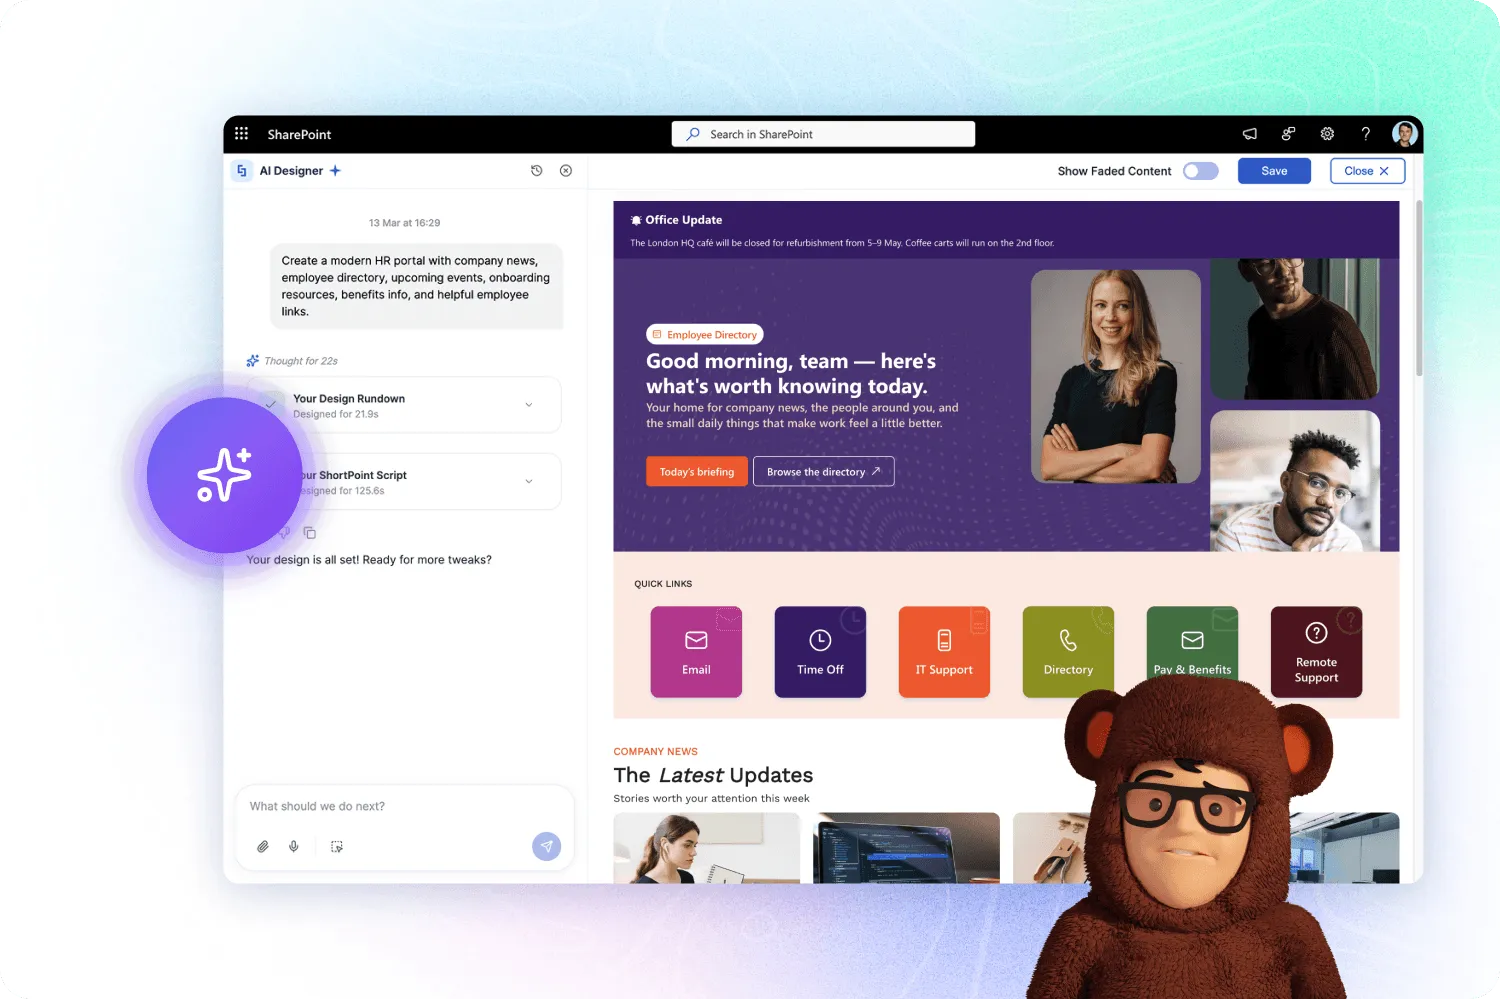
Task: Click the Browse the directory button
Action: point(824,472)
